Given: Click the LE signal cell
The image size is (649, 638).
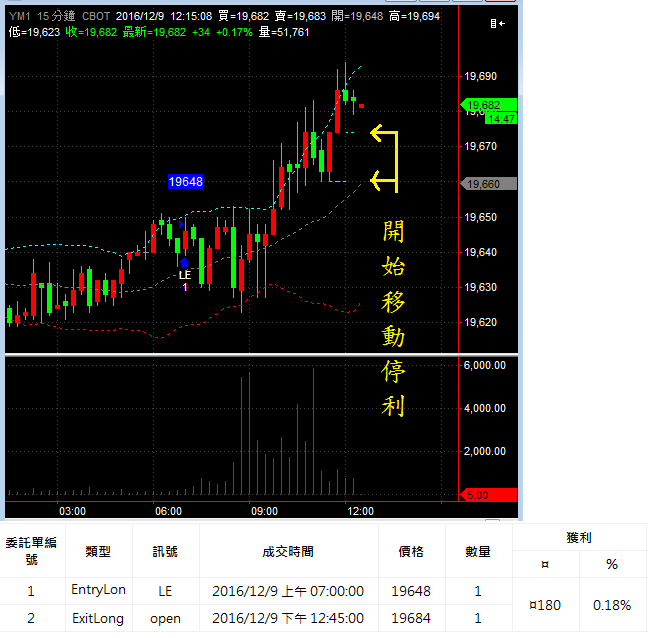Looking at the screenshot, I should [165, 591].
